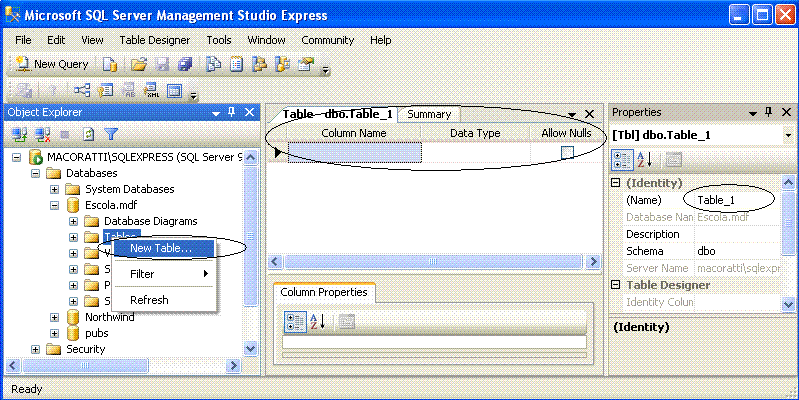799x400 pixels.
Task: Click the Data Type cell in first row
Action: (x=475, y=152)
